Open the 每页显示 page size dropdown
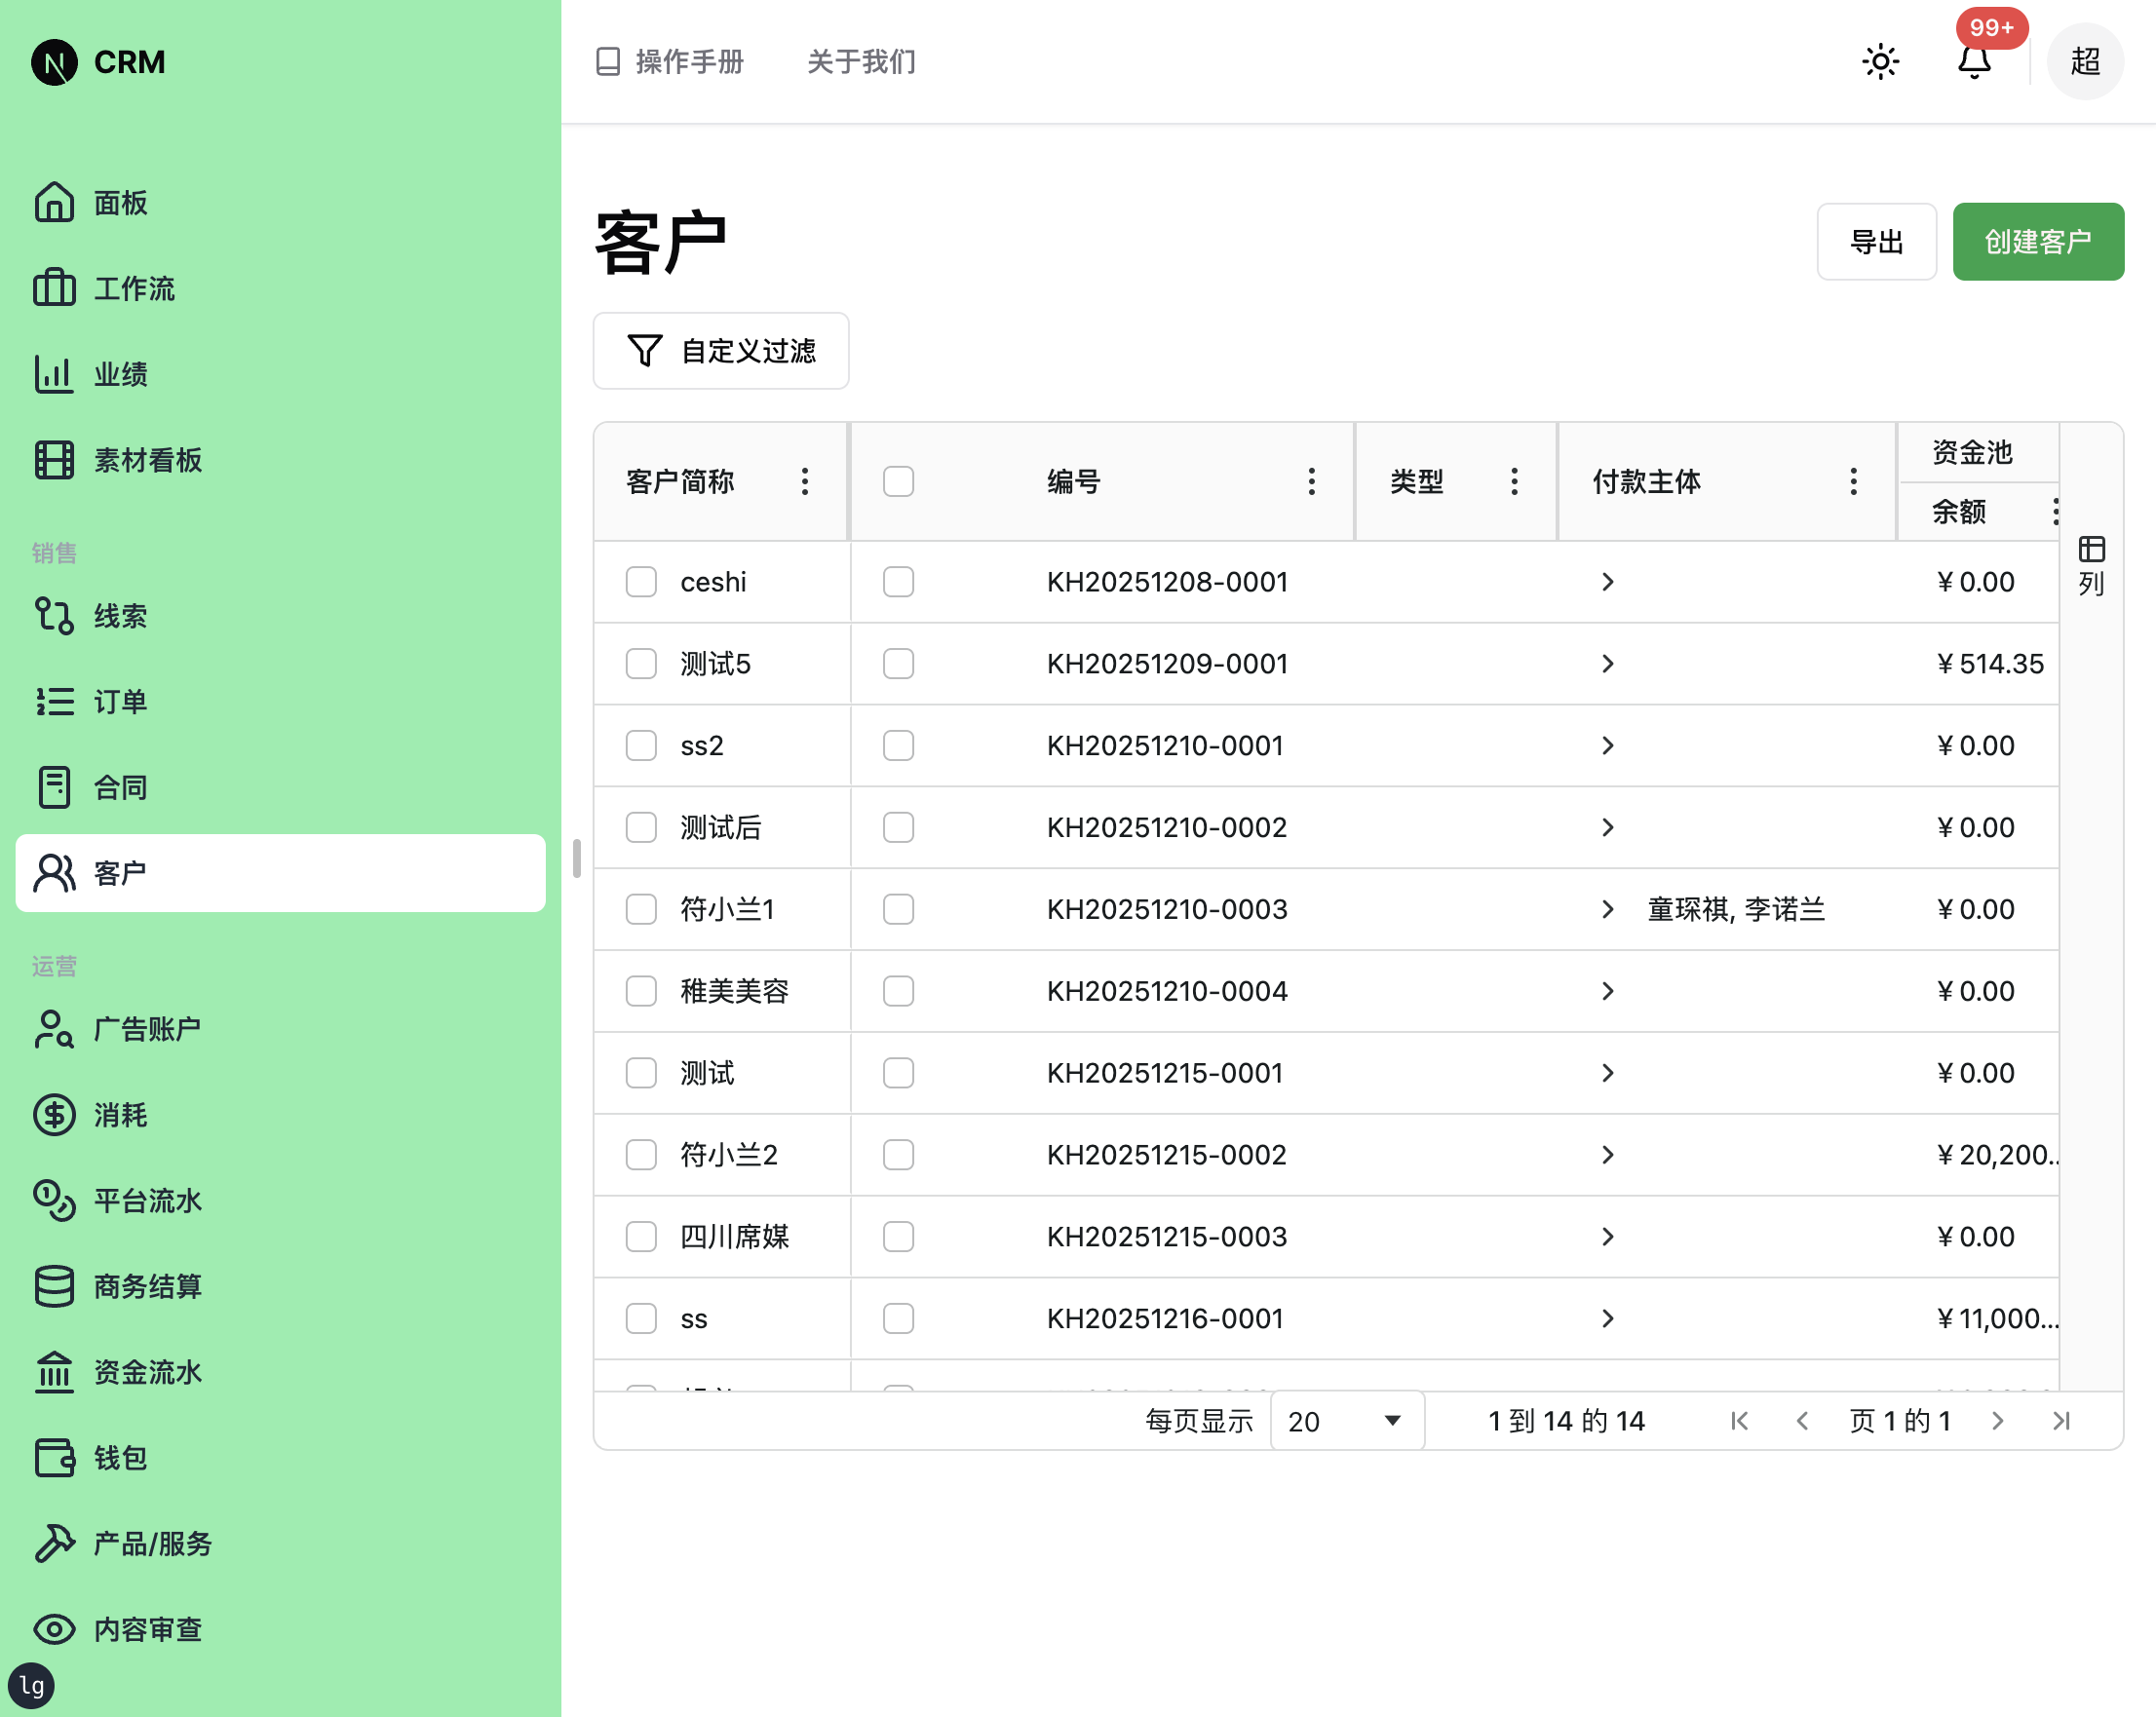2156x1717 pixels. pyautogui.click(x=1347, y=1420)
